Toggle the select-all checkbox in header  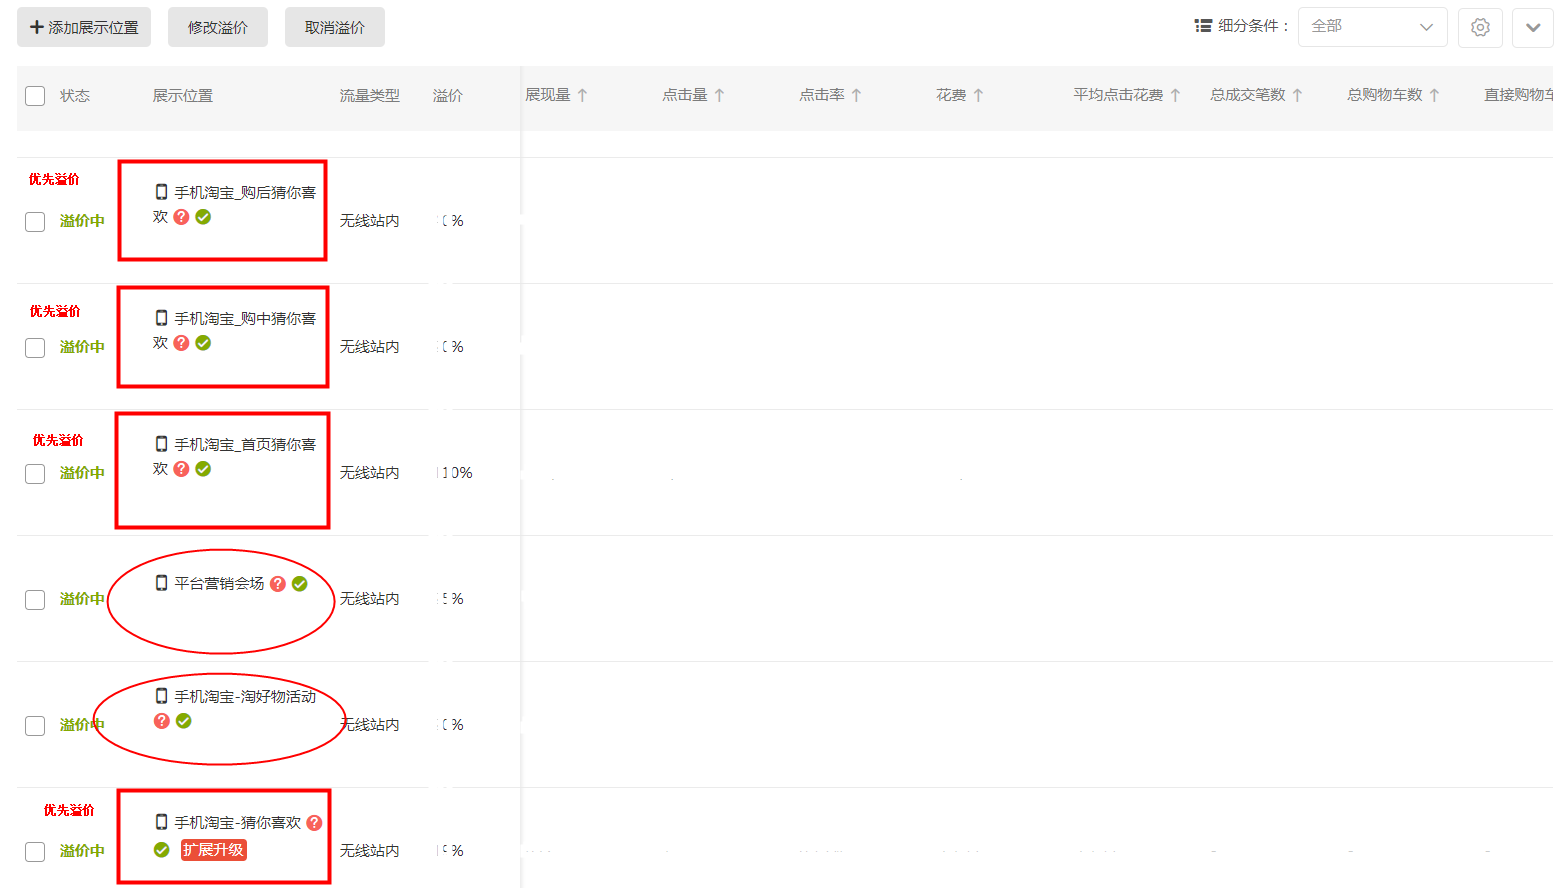[35, 96]
